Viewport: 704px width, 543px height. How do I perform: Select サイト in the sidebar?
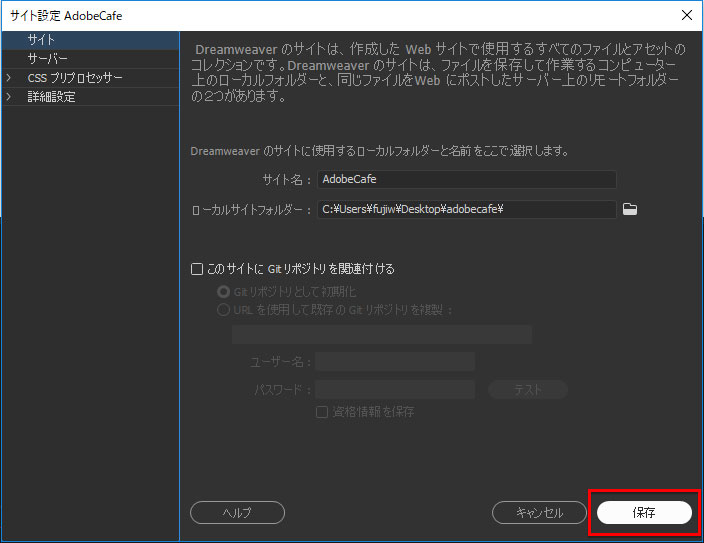41,40
